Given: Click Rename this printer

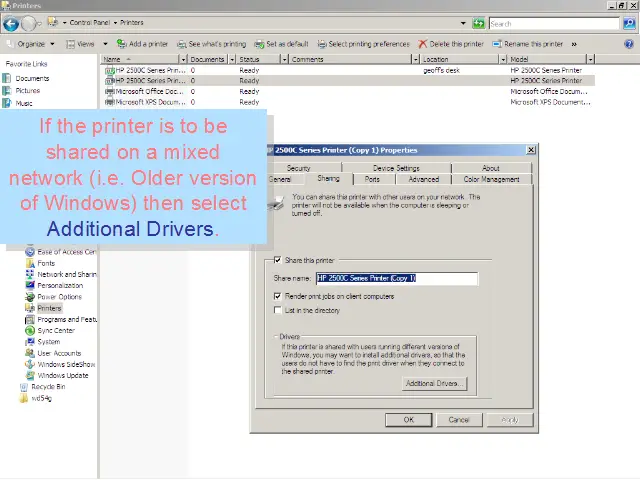Looking at the screenshot, I should [528, 44].
